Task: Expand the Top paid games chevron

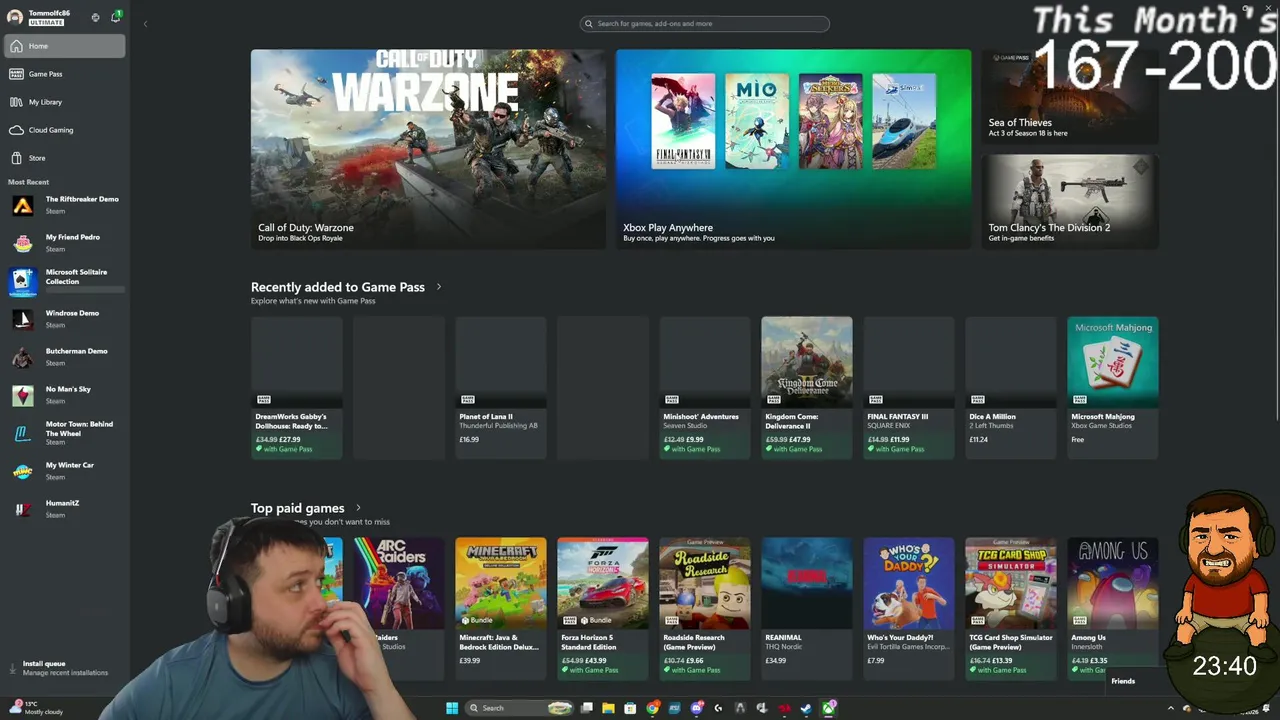Action: coord(358,508)
